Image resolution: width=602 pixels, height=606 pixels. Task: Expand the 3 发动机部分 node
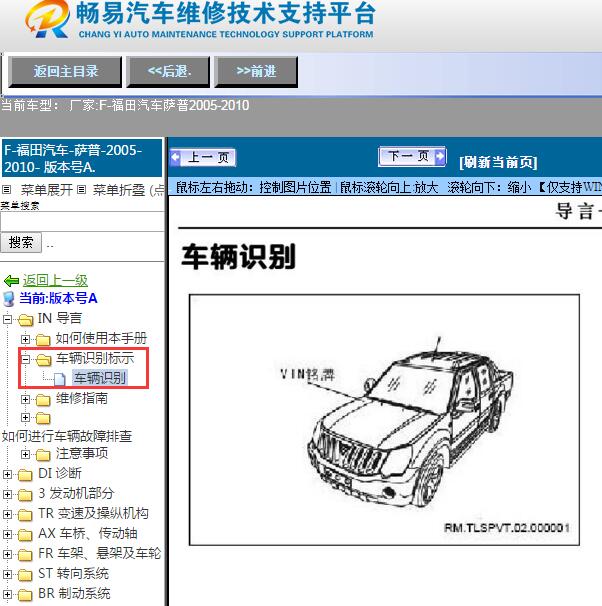pos(7,495)
